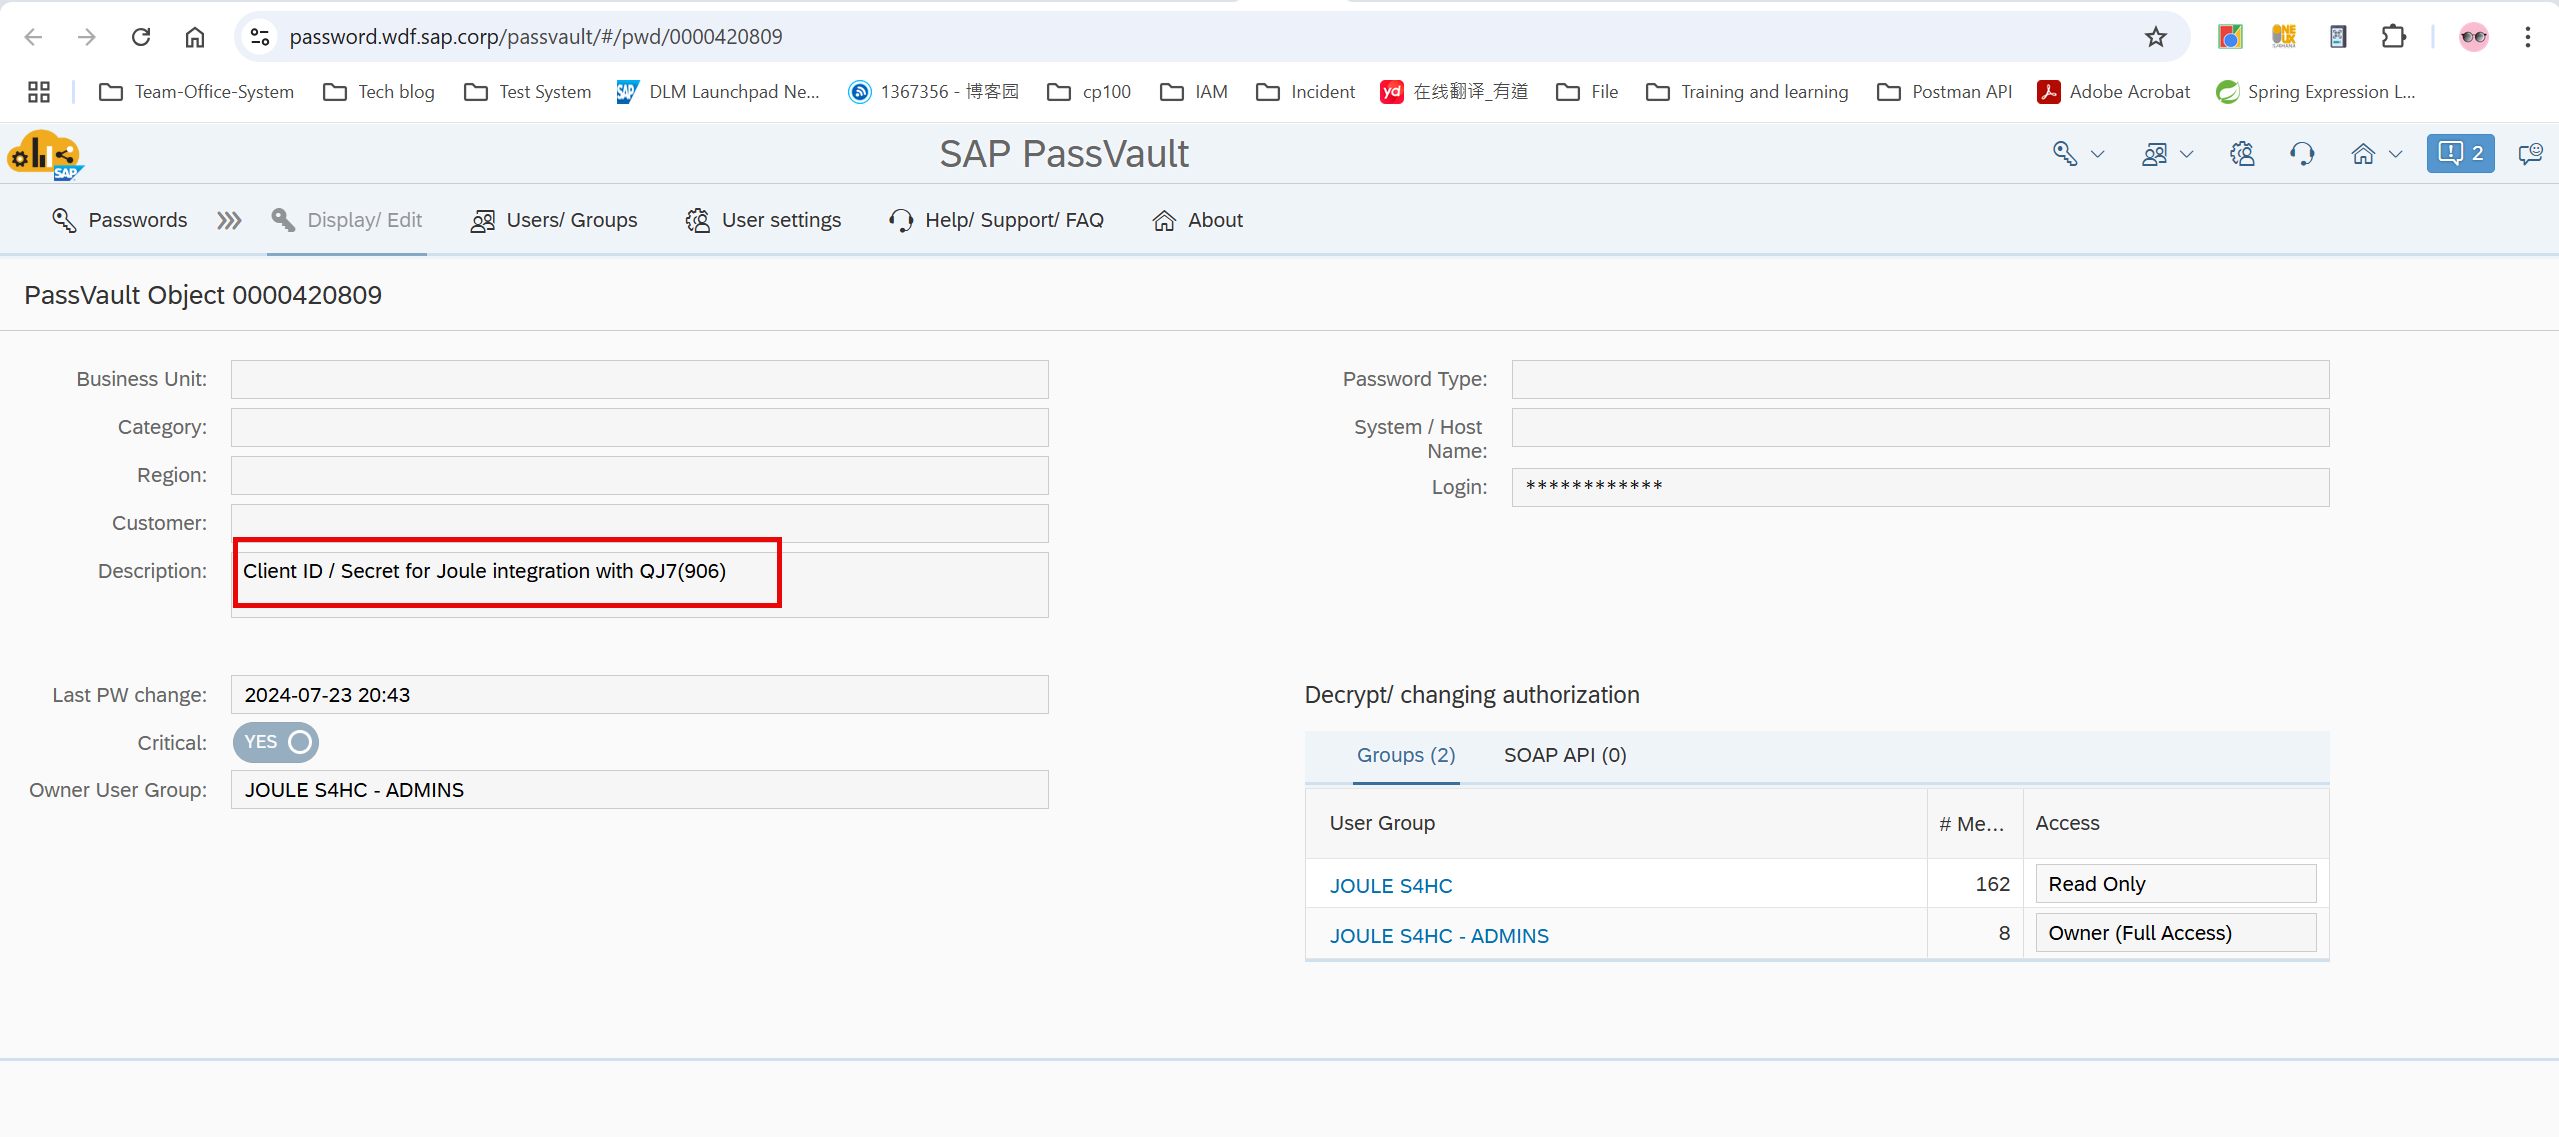Toggle the Critical YES switch
The height and width of the screenshot is (1137, 2559).
tap(276, 742)
